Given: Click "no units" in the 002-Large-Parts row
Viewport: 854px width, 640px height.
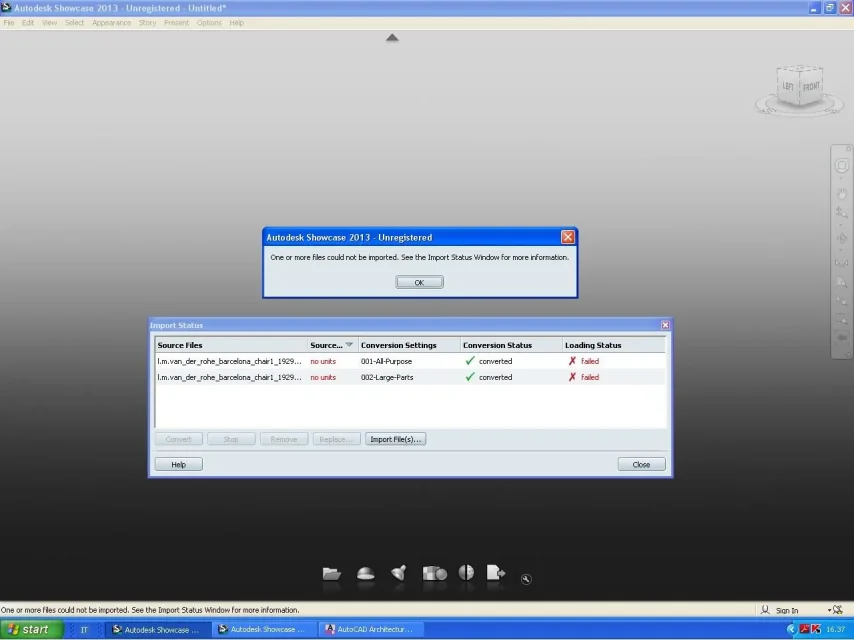Looking at the screenshot, I should tap(323, 377).
